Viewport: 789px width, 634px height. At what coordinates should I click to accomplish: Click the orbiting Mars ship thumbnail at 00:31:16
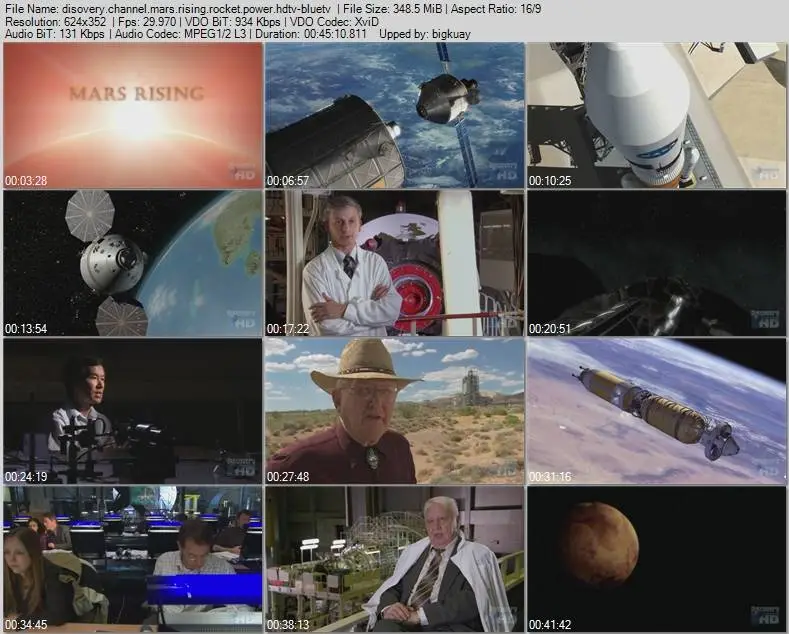656,411
